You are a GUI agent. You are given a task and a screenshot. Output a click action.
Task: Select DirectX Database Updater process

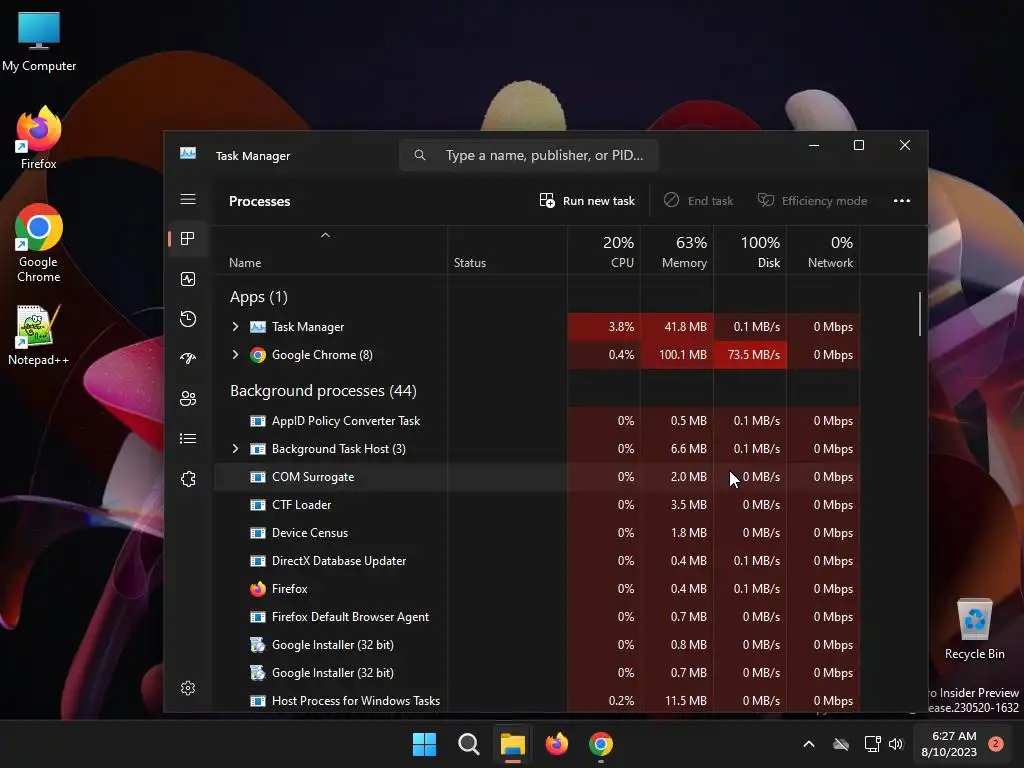537,561
